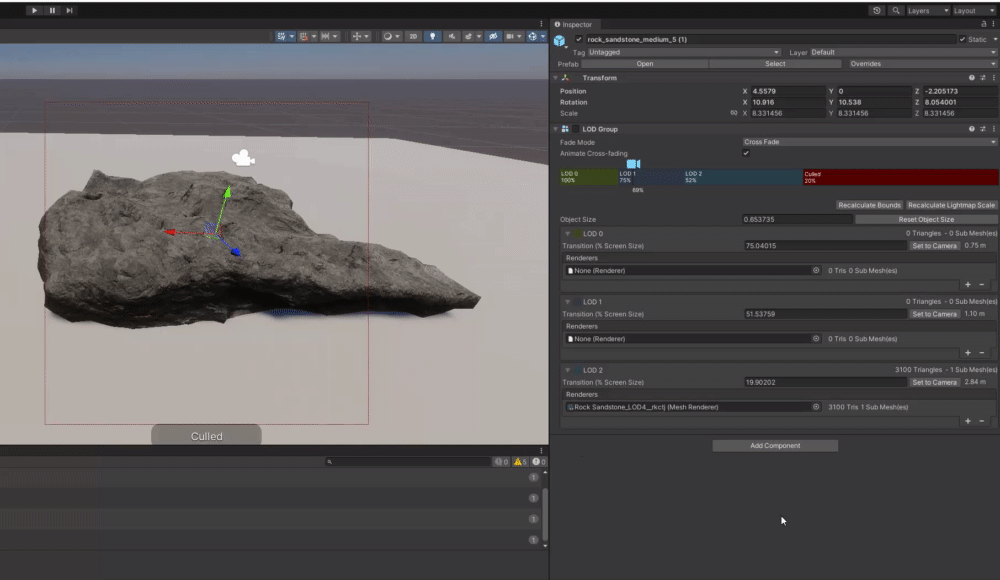This screenshot has height=580, width=1000.
Task: Select the red Culled section in LOD bar
Action: [899, 177]
